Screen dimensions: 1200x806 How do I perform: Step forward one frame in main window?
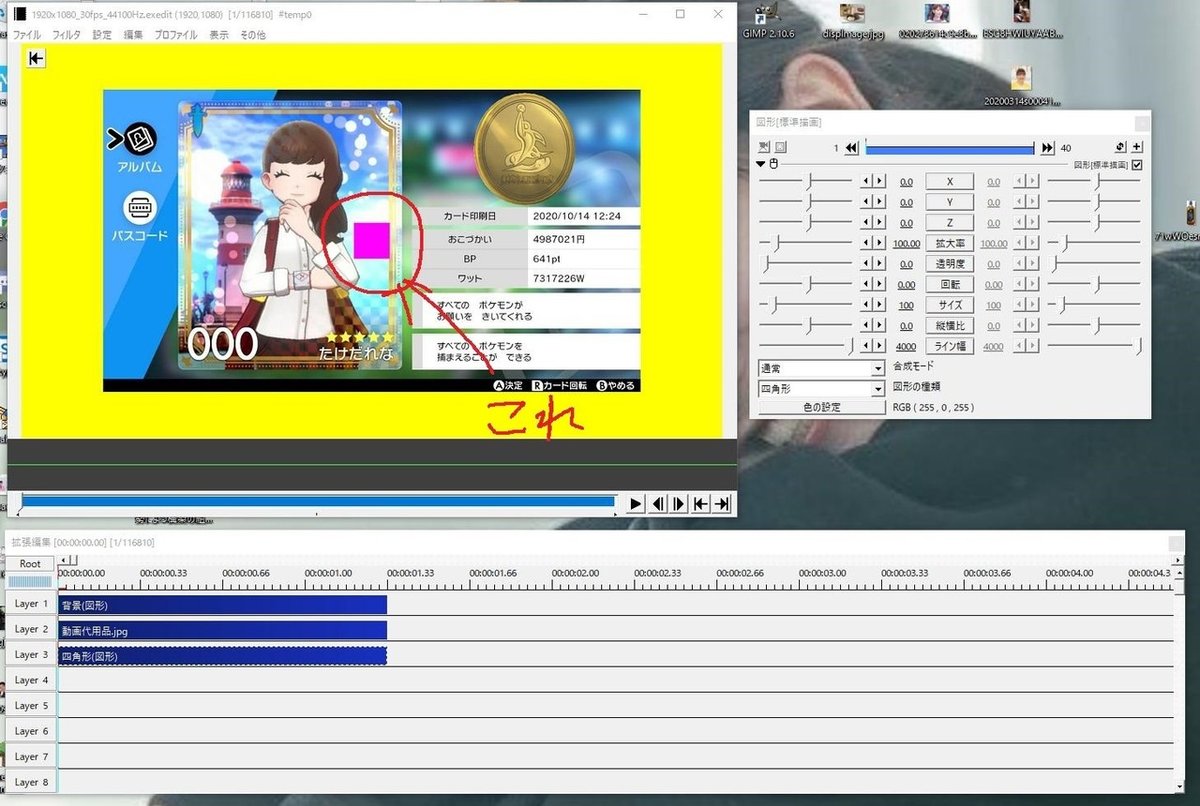[679, 503]
